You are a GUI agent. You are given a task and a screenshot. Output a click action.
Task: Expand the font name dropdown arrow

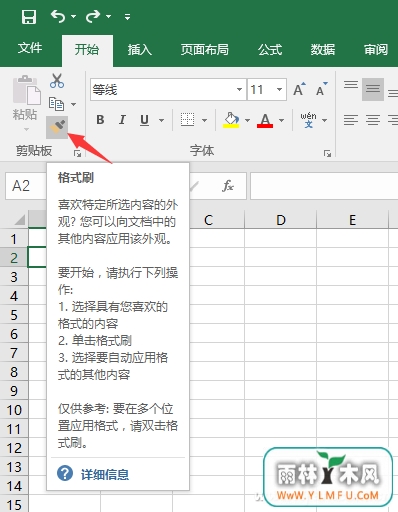[239, 90]
